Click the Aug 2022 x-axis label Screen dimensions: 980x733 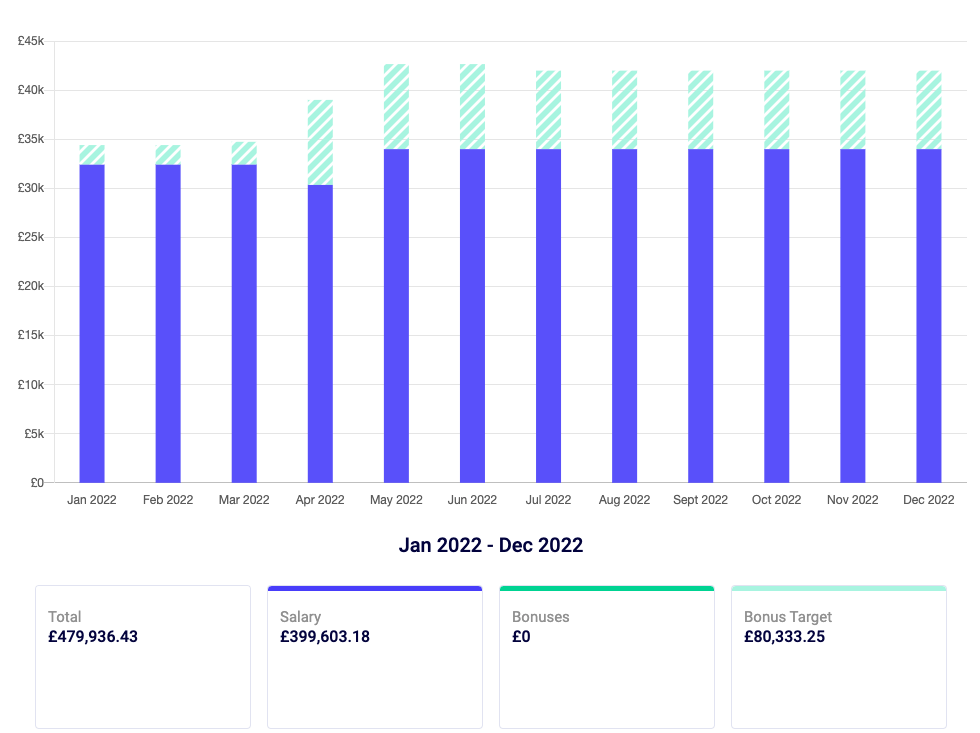pos(624,500)
